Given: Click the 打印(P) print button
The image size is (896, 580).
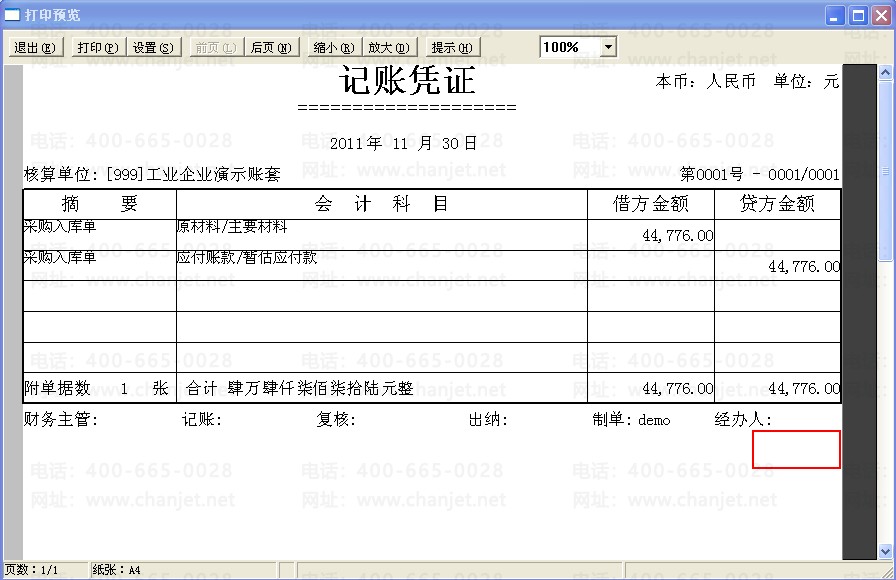Looking at the screenshot, I should 98,47.
